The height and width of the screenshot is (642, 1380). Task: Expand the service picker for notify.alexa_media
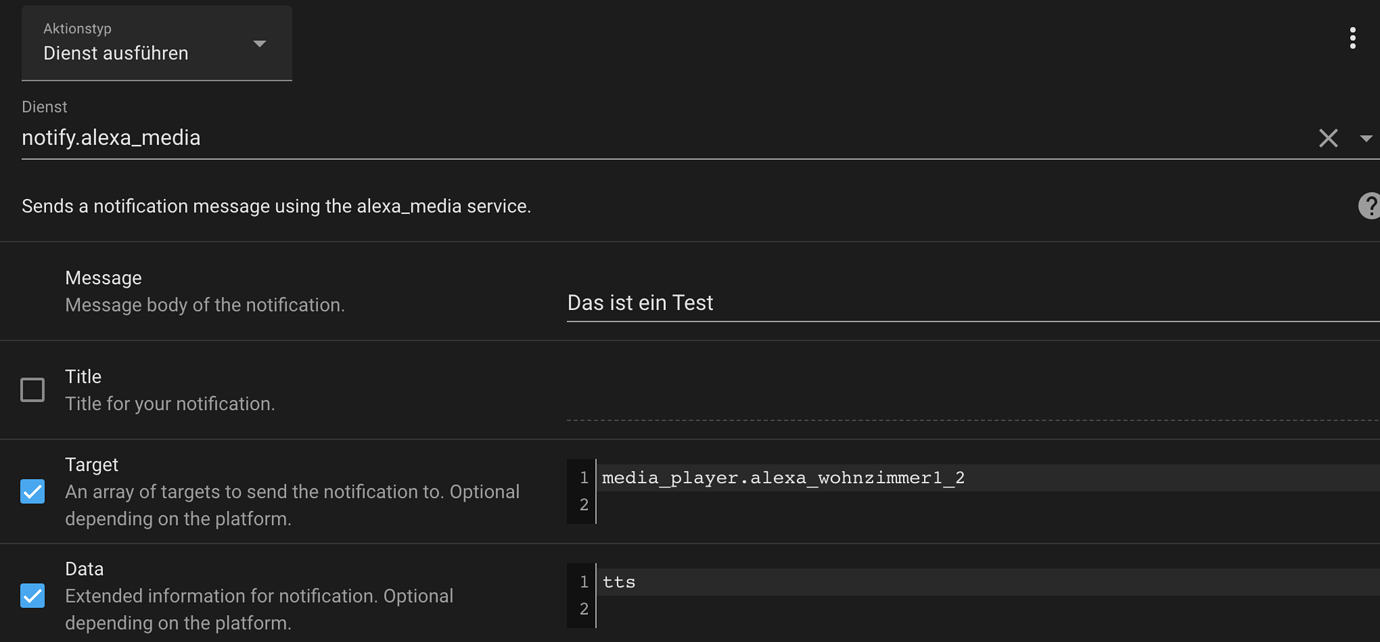point(1367,137)
